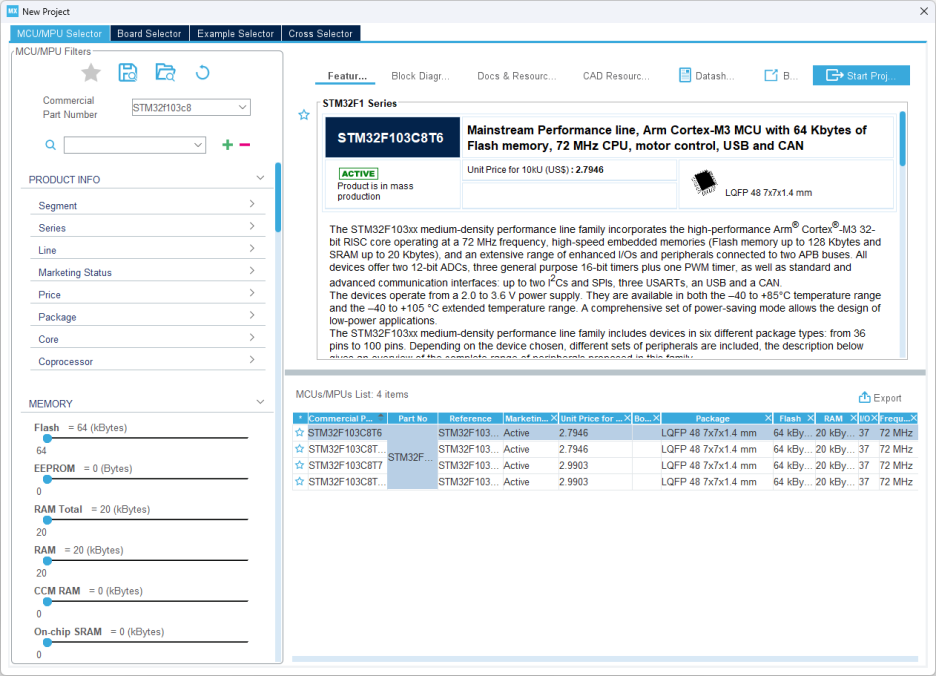
Task: Expand the Core filter
Action: point(252,337)
